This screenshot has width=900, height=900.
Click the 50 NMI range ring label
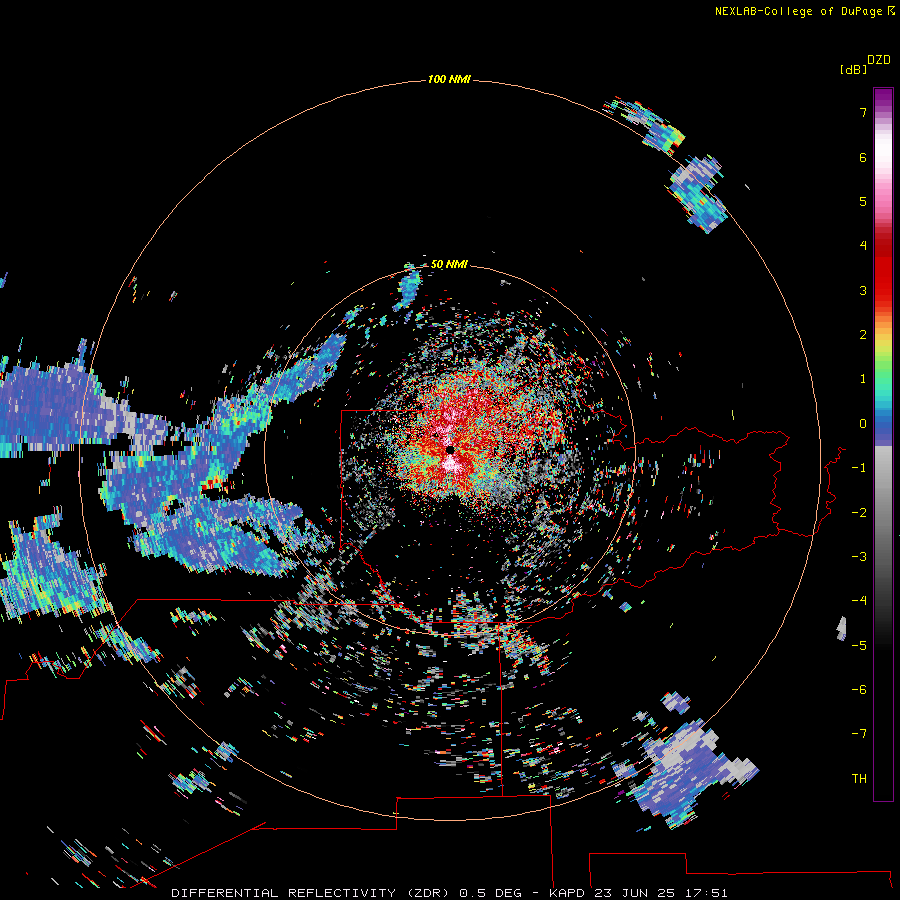pyautogui.click(x=449, y=264)
